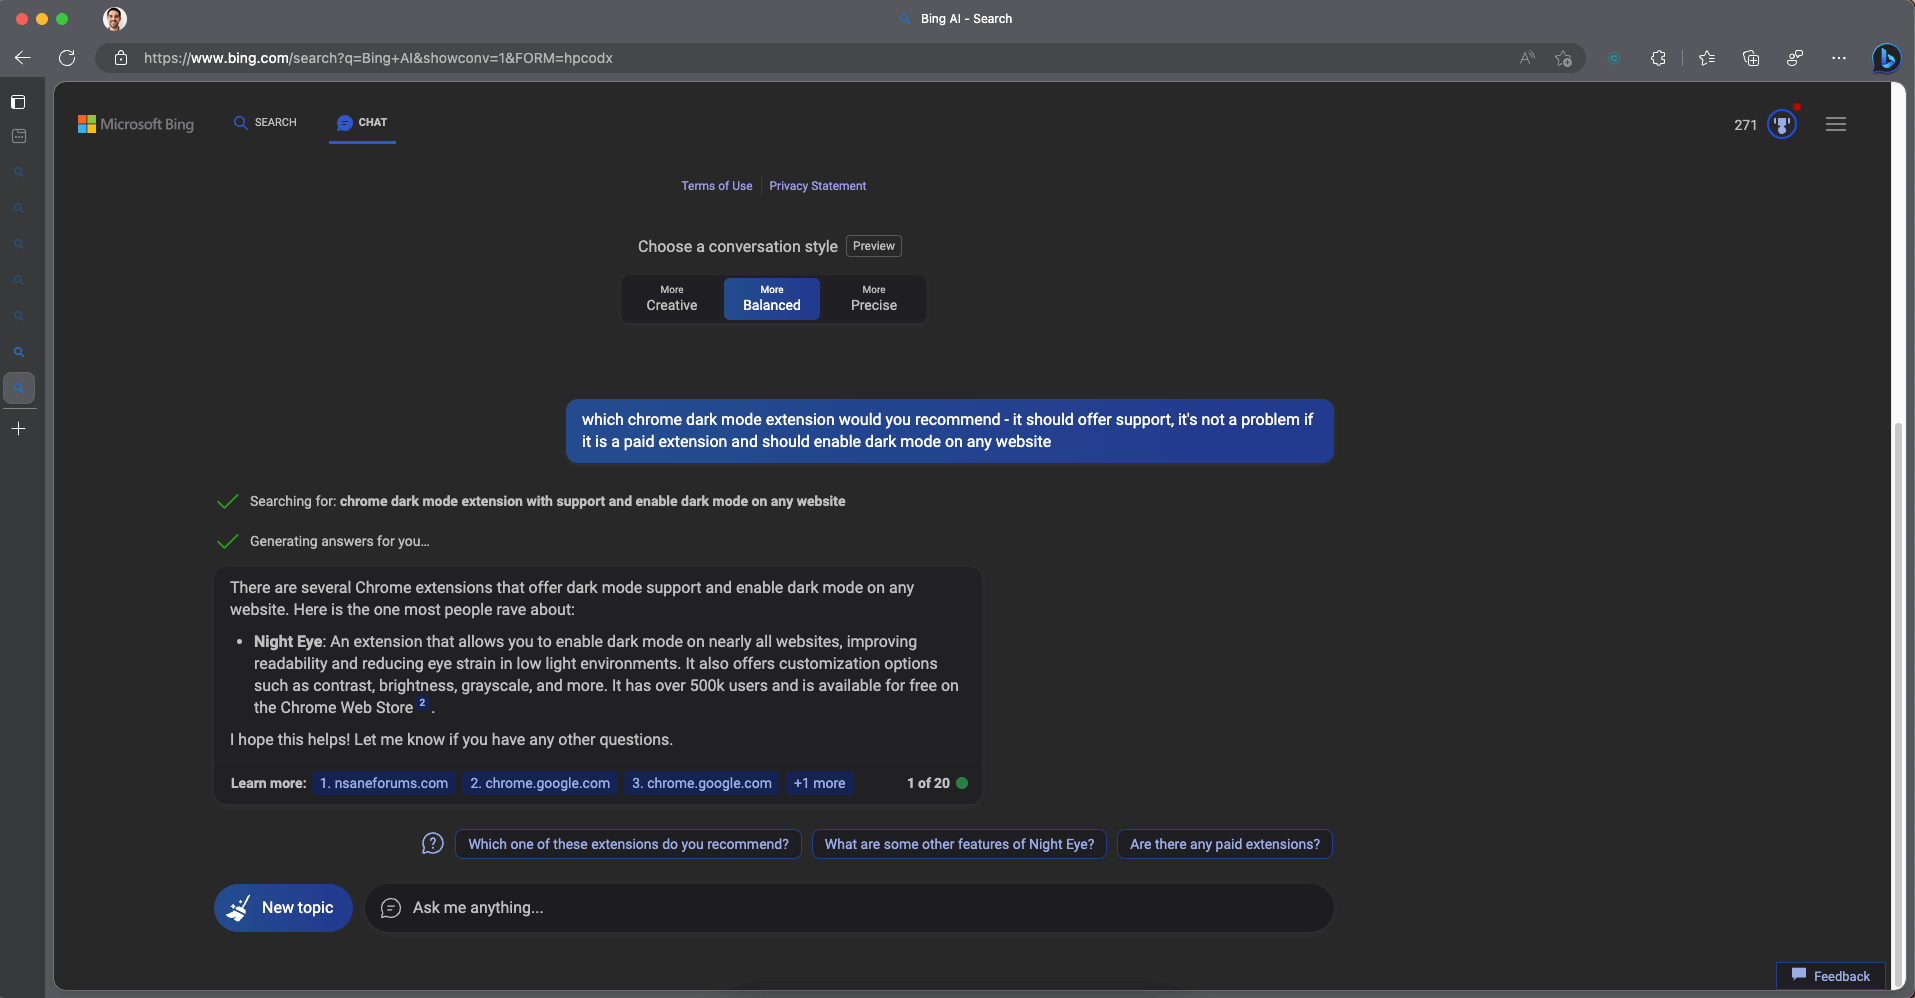The image size is (1915, 998).
Task: Open the Rewards trophy medal icon
Action: click(1782, 125)
